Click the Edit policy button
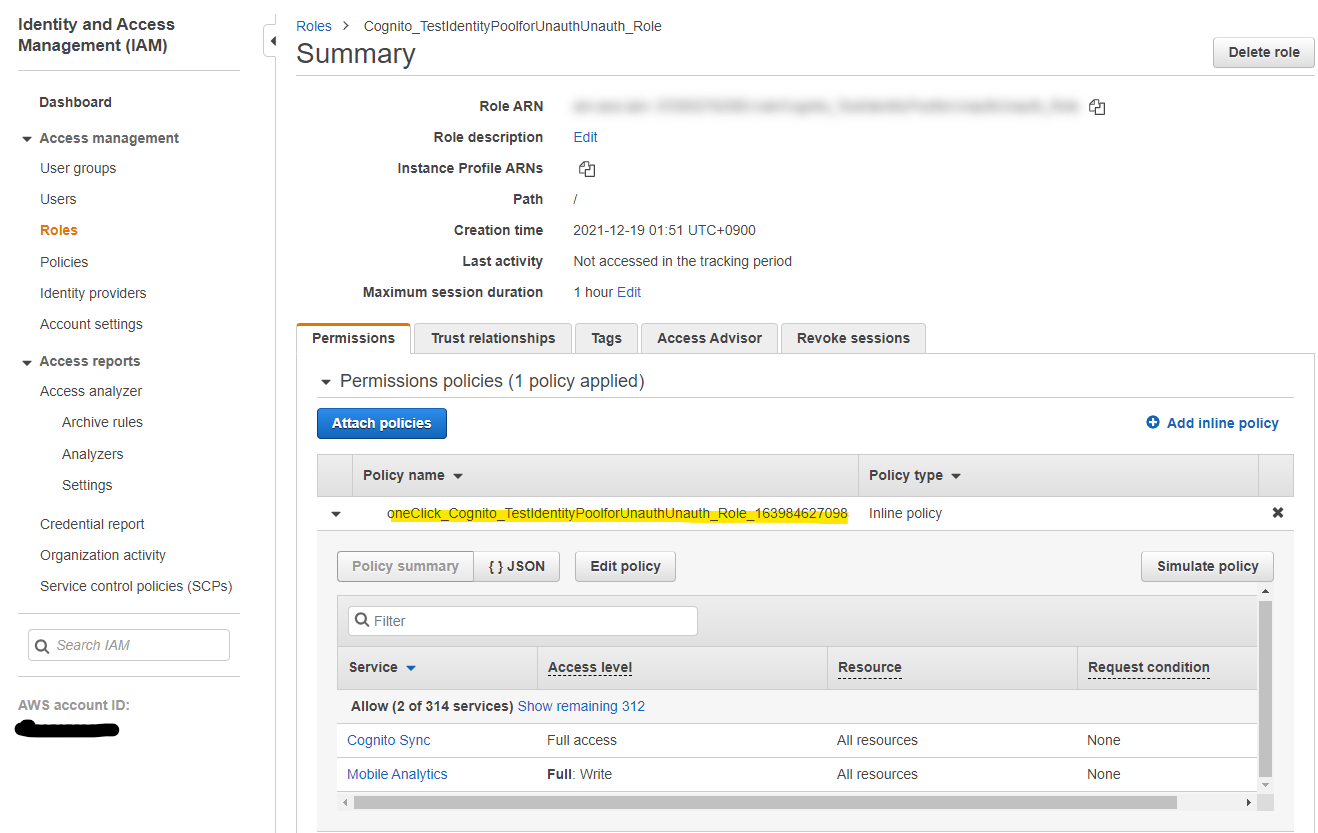This screenshot has width=1318, height=833. pyautogui.click(x=625, y=566)
